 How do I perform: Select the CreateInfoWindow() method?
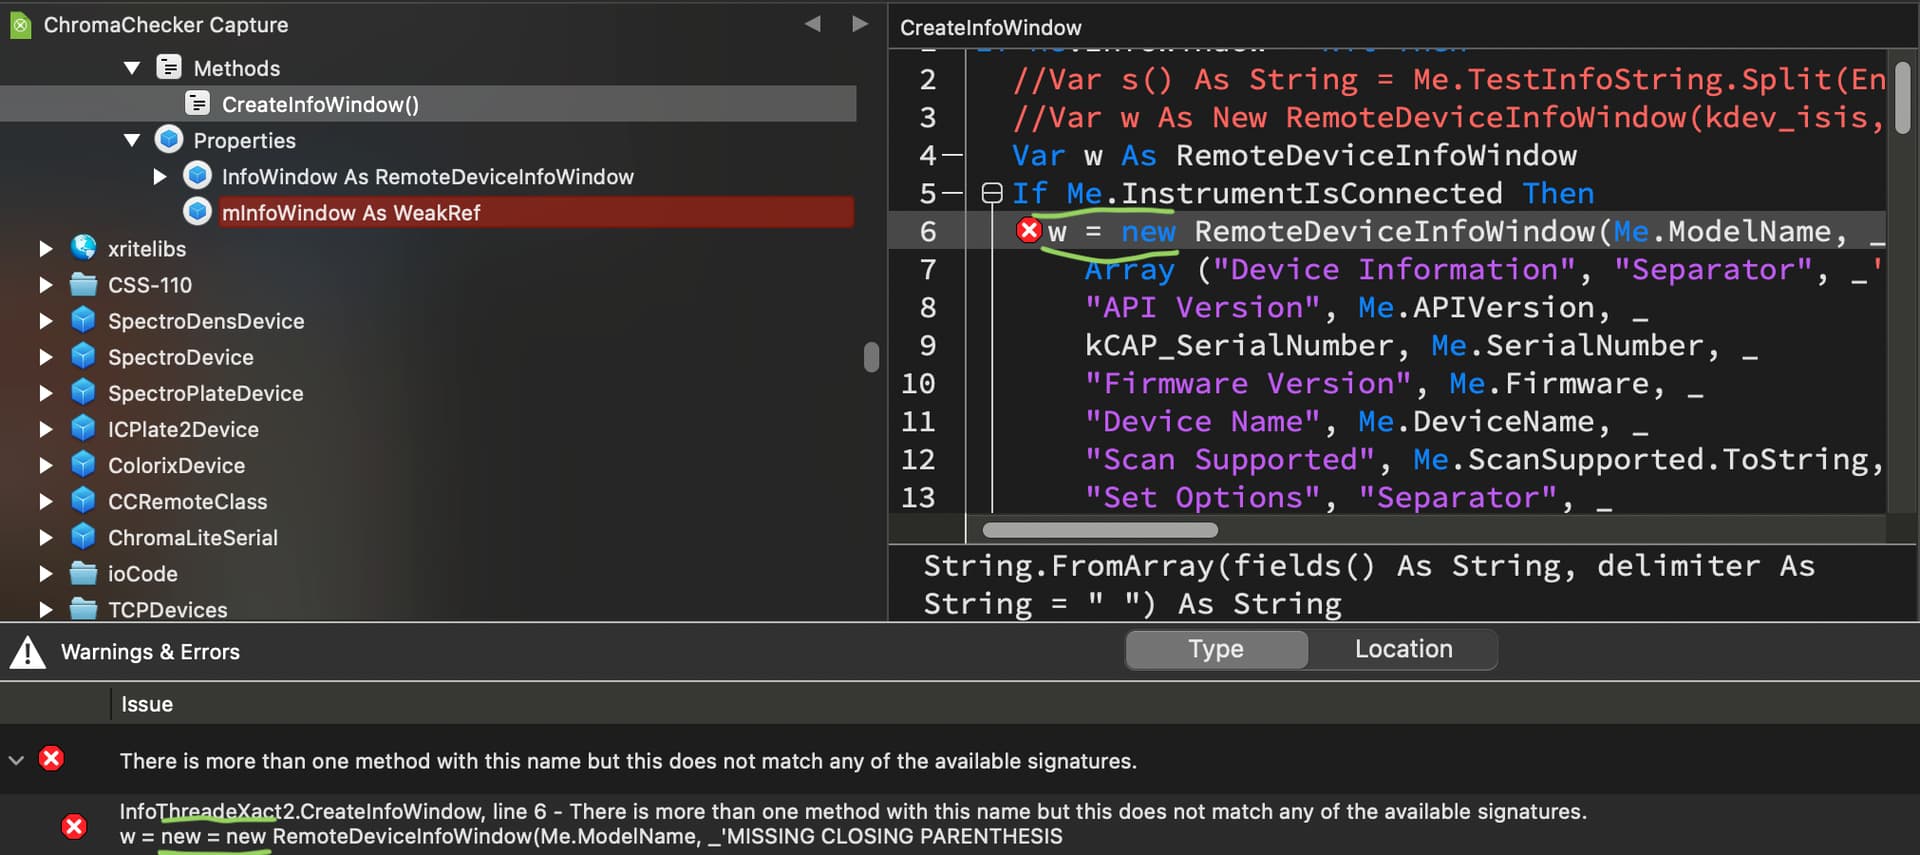point(320,104)
